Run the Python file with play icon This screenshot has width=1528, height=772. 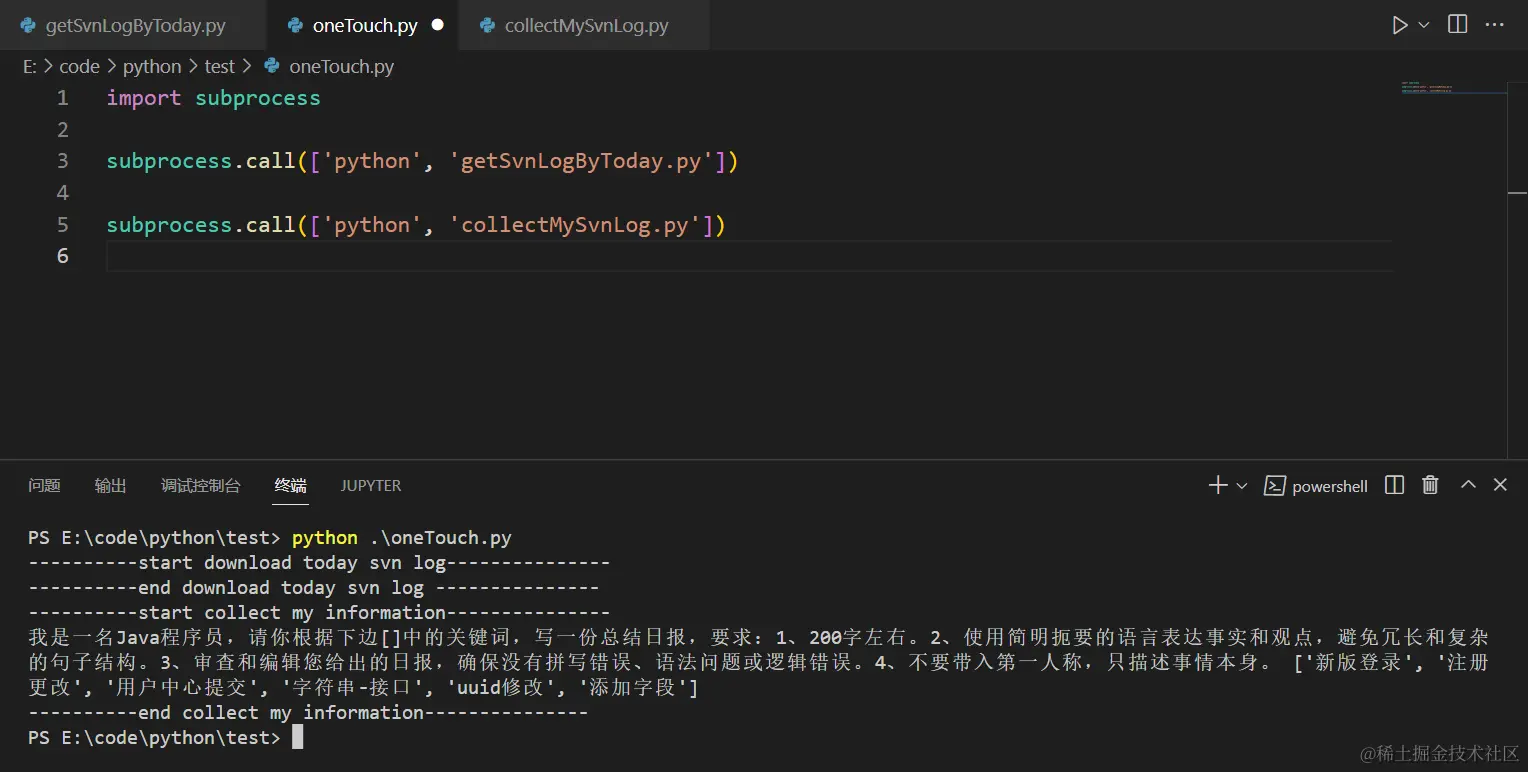[x=1400, y=25]
